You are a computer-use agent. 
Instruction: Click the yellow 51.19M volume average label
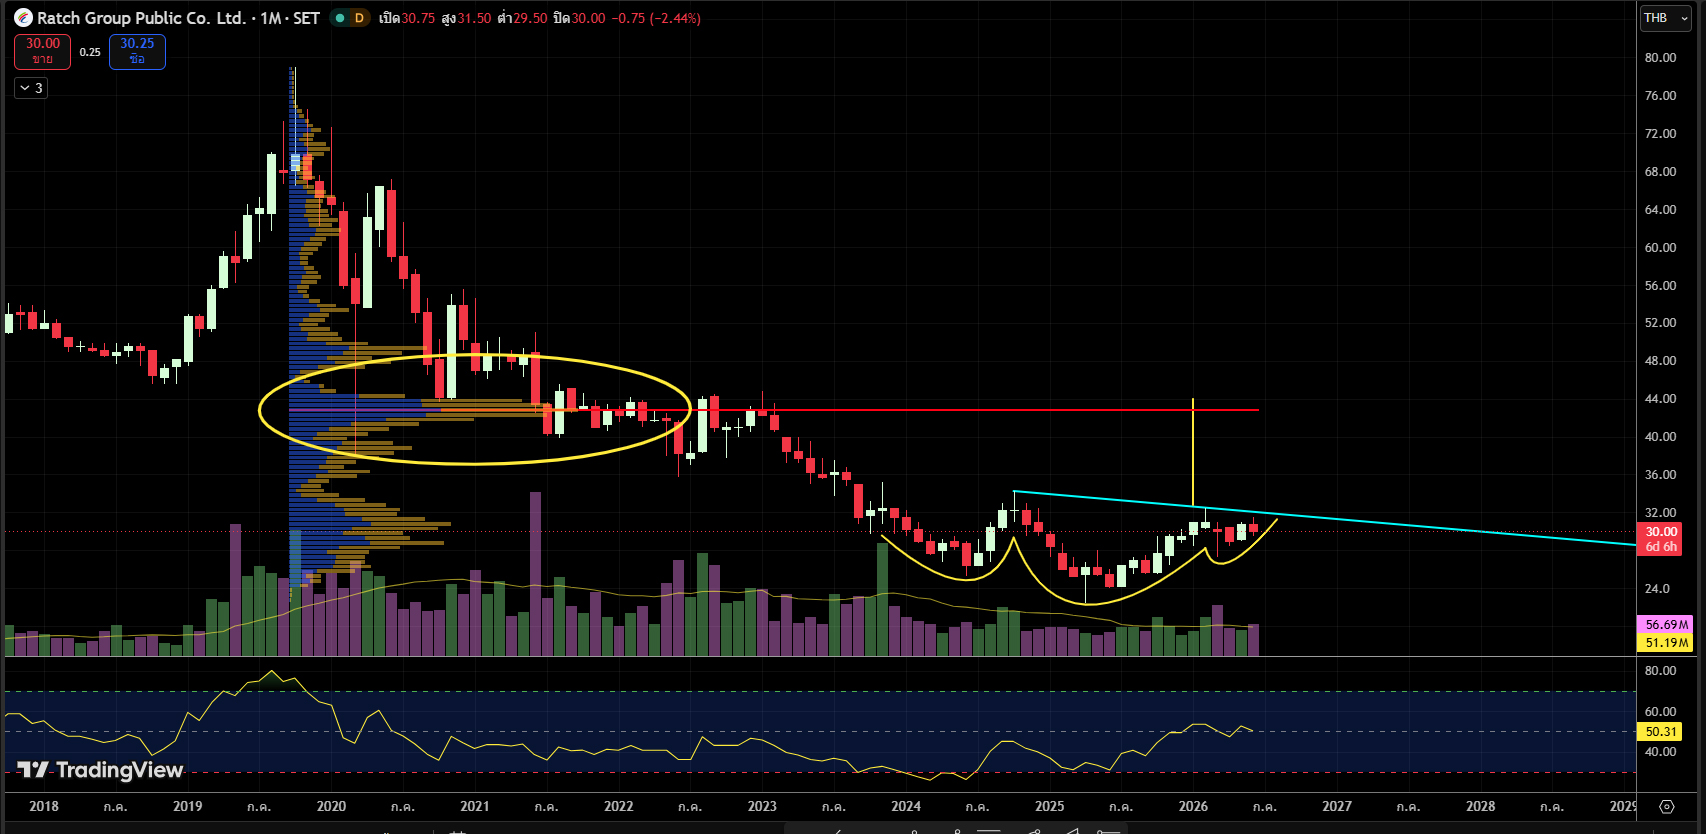1666,643
